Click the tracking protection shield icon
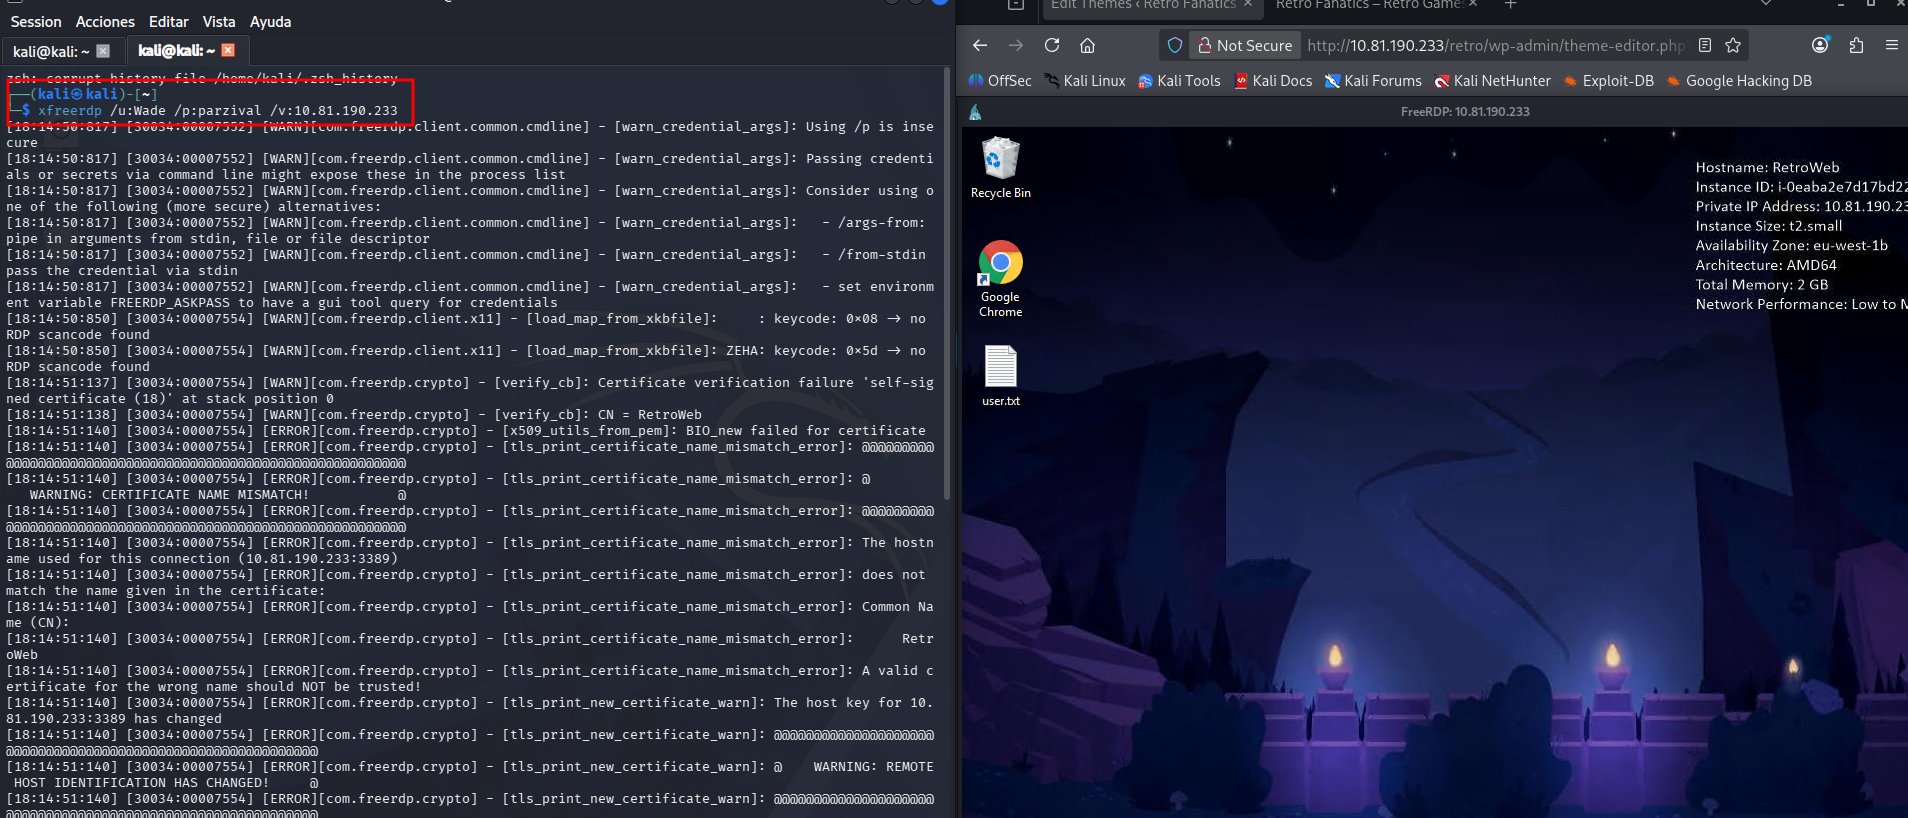Viewport: 1908px width, 818px height. [x=1175, y=45]
